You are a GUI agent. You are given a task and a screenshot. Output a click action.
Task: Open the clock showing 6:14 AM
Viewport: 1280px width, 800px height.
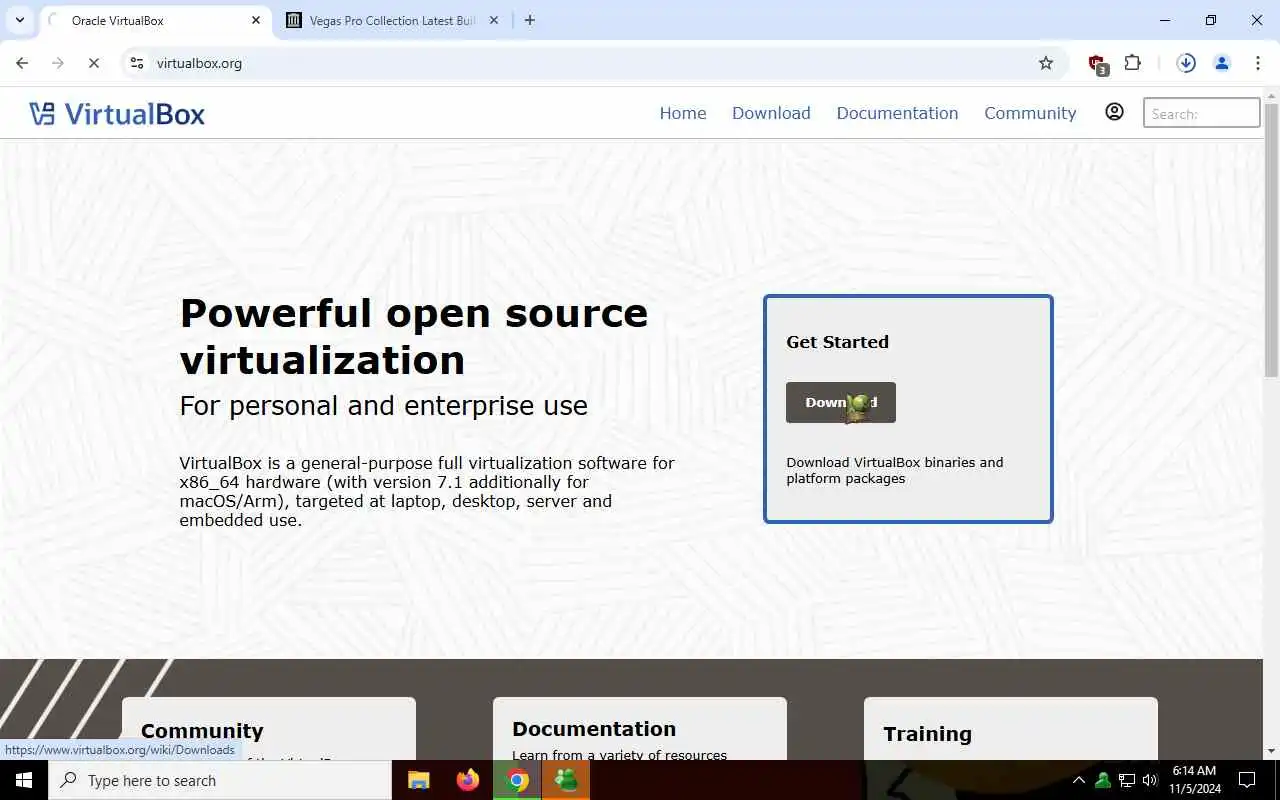coord(1196,780)
